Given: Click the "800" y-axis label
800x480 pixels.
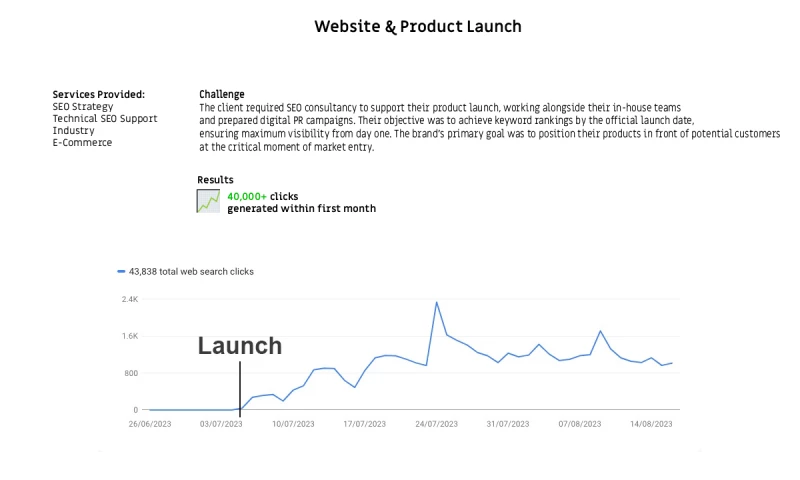Looking at the screenshot, I should coord(131,373).
